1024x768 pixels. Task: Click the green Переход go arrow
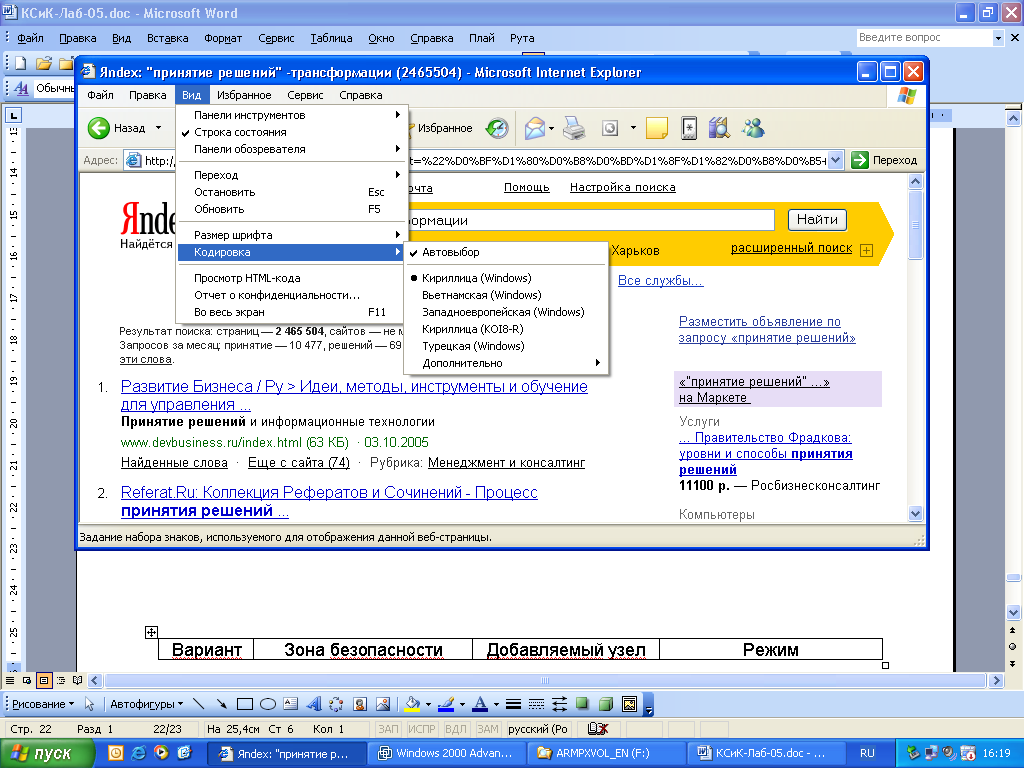pyautogui.click(x=860, y=160)
